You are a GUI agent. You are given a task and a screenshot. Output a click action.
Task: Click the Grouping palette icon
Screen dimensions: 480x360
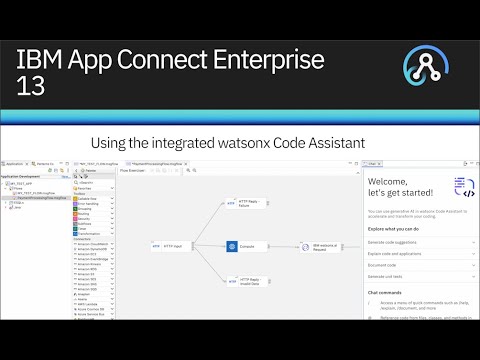(75, 209)
